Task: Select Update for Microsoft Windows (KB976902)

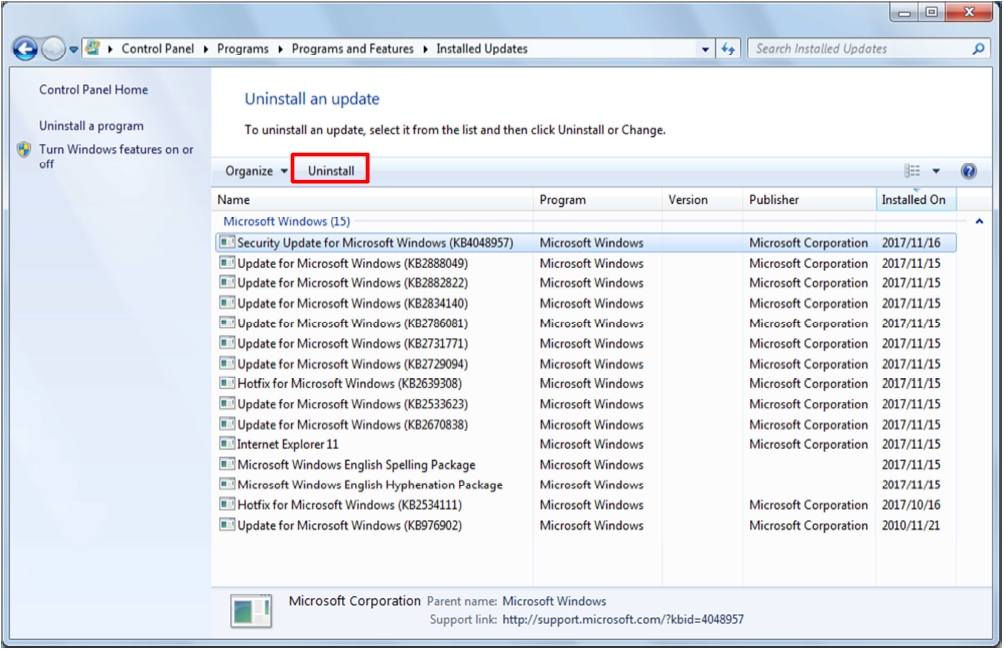Action: [586, 525]
